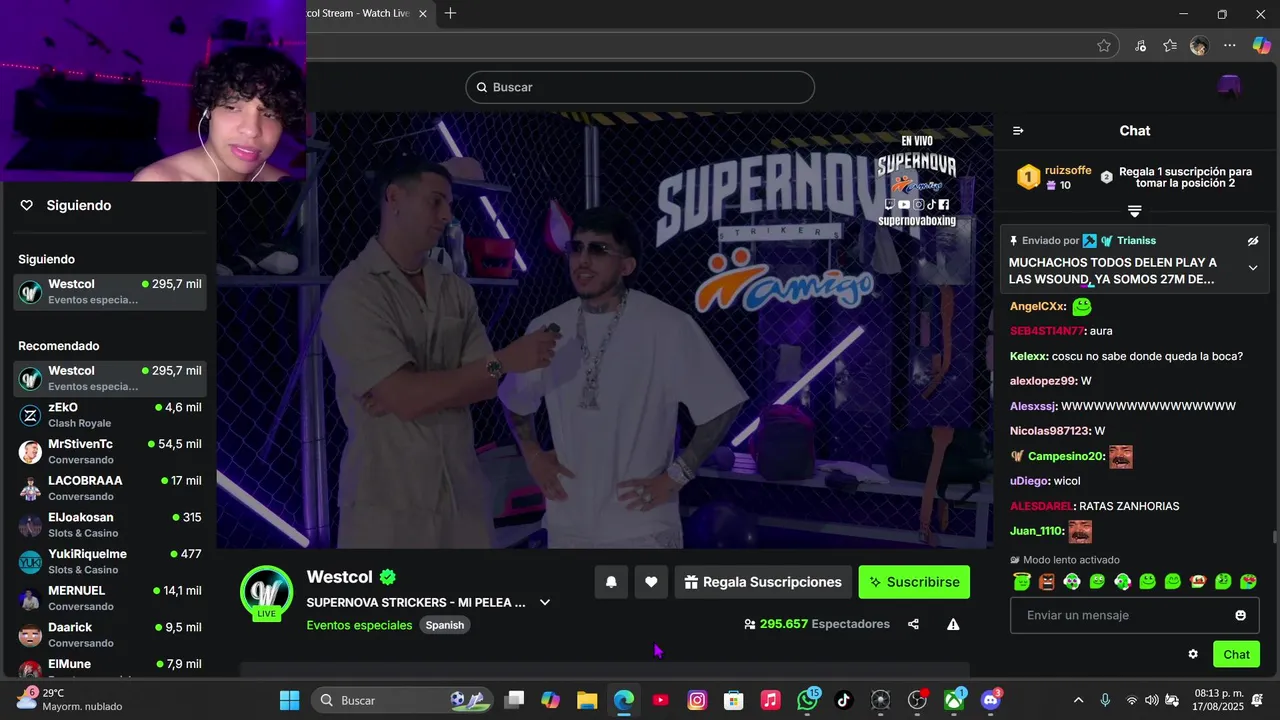Click the Buscar search field on Kick
Image resolution: width=1280 pixels, height=720 pixels.
pyautogui.click(x=640, y=87)
